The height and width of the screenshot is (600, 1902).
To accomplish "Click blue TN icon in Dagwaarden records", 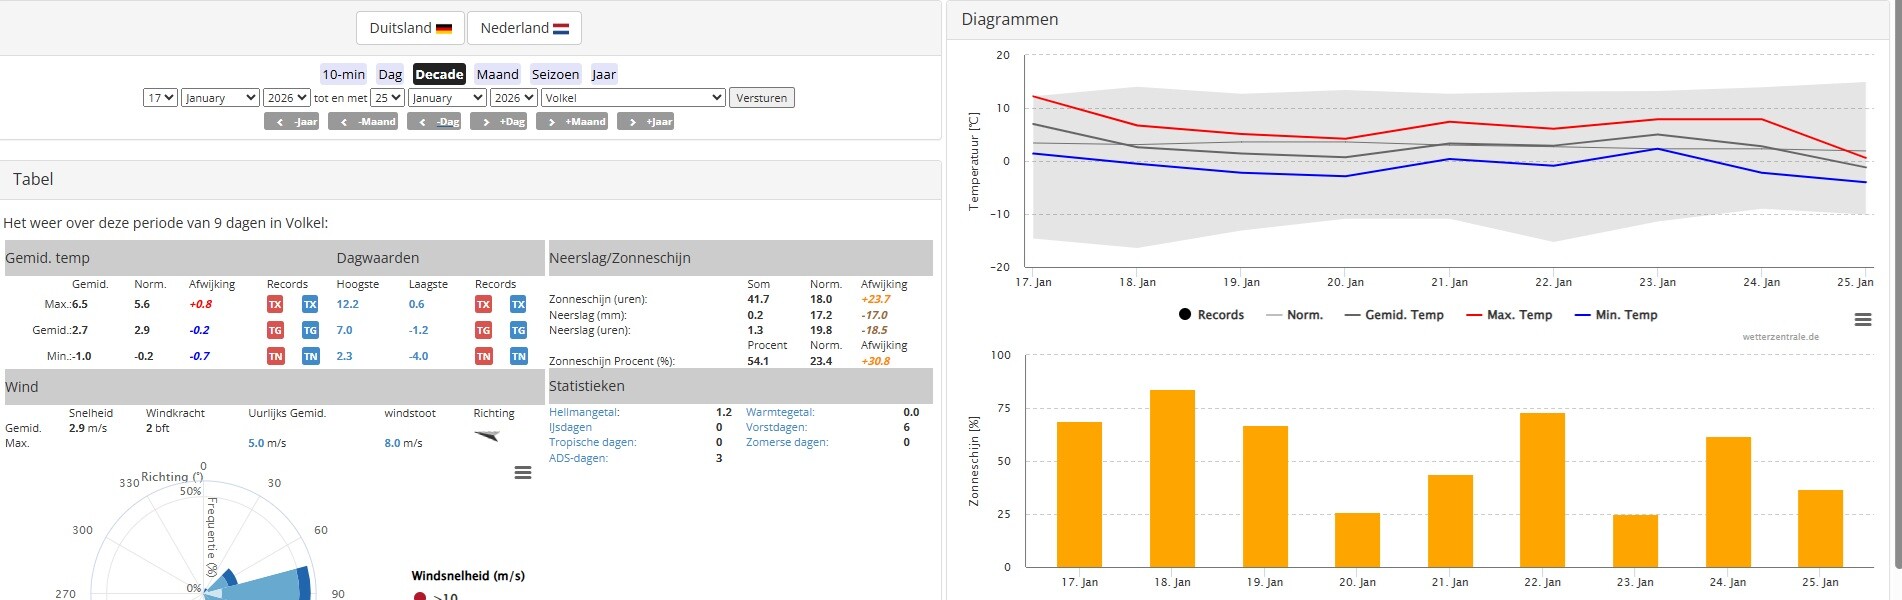I will pos(518,356).
